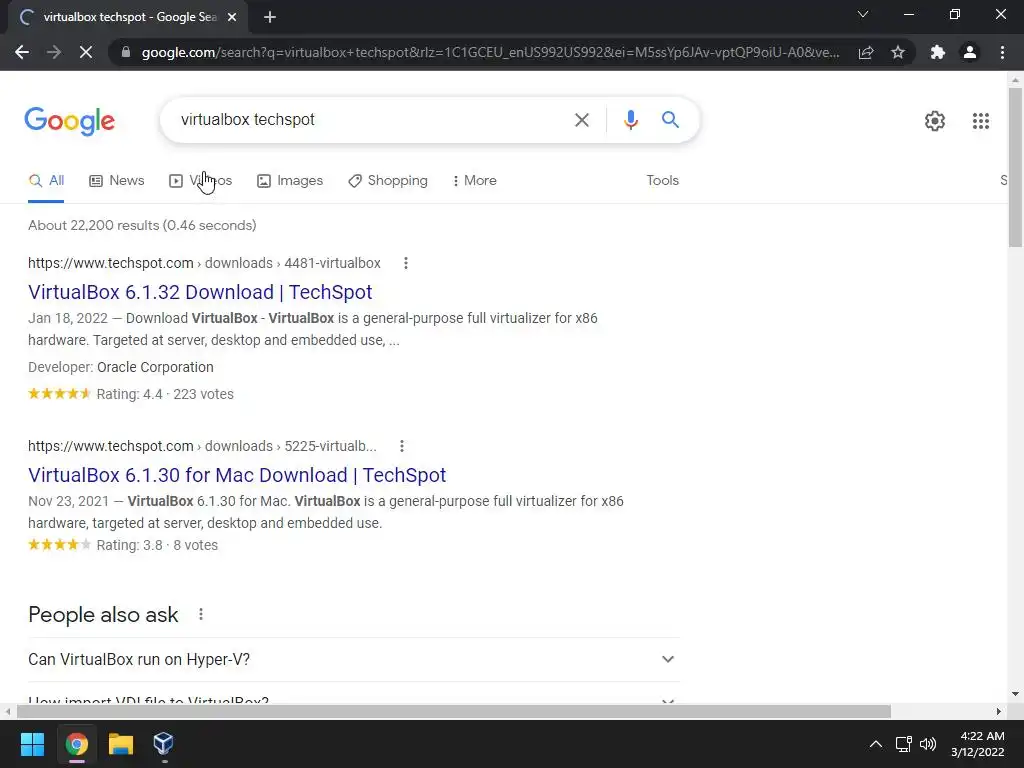This screenshot has width=1024, height=768.
Task: Click the Oracle Corporation developer text
Action: (155, 368)
